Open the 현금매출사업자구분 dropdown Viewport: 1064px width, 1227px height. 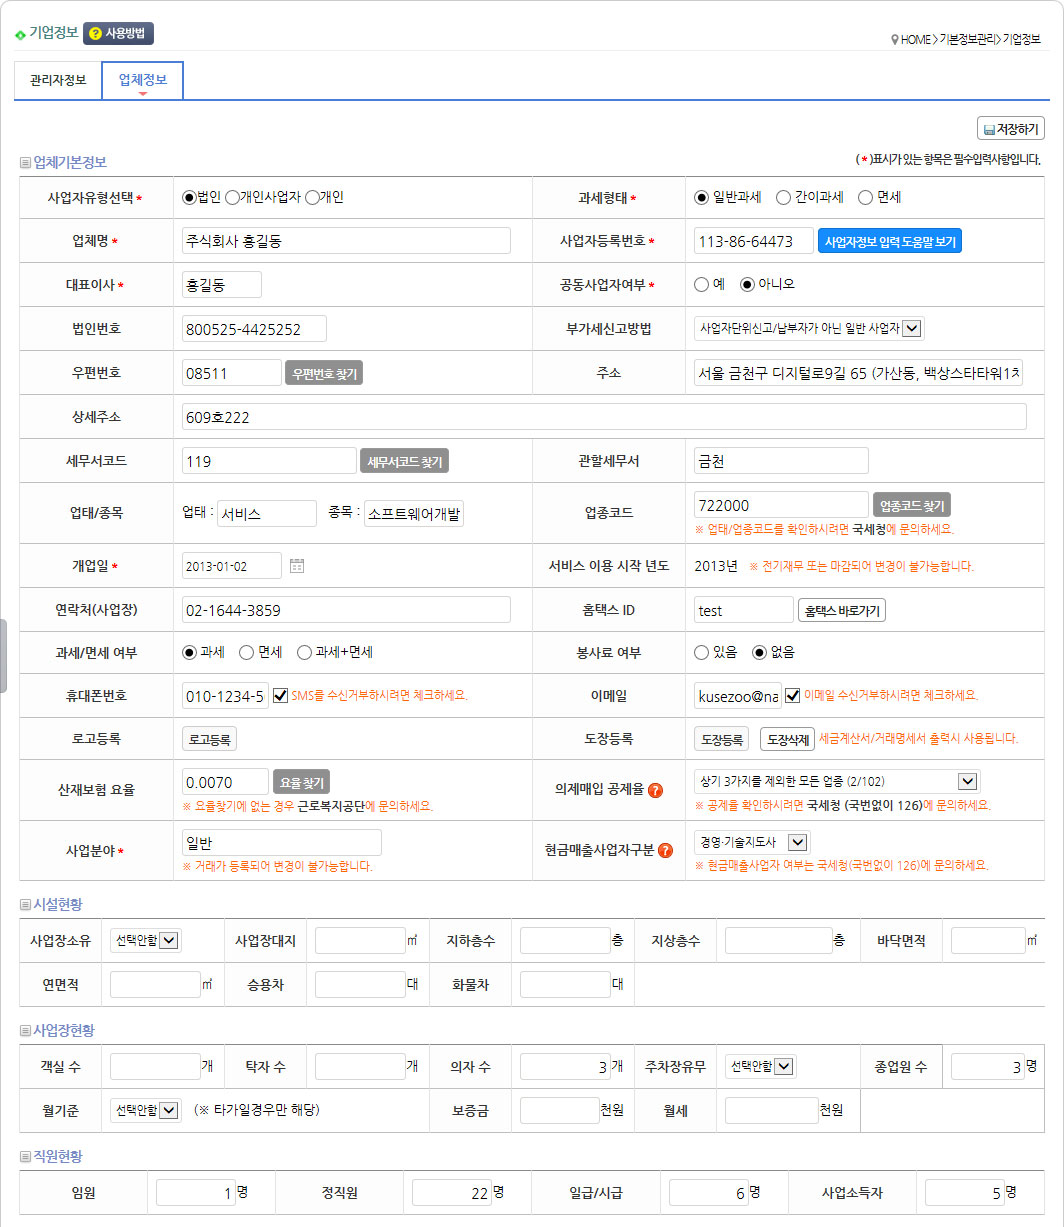click(x=752, y=842)
